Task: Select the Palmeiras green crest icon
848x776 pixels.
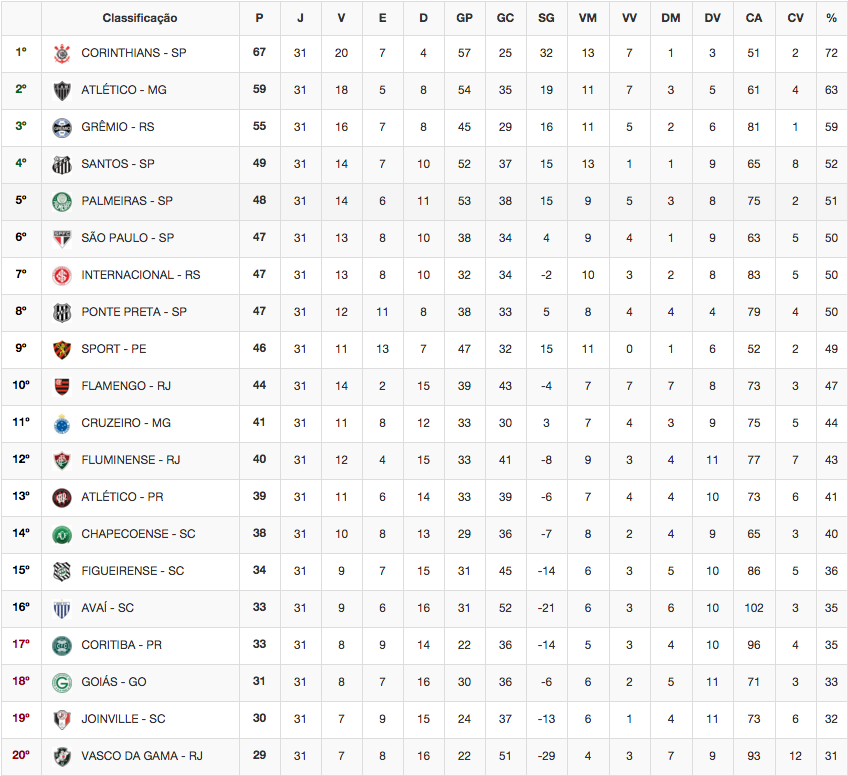Action: click(62, 201)
